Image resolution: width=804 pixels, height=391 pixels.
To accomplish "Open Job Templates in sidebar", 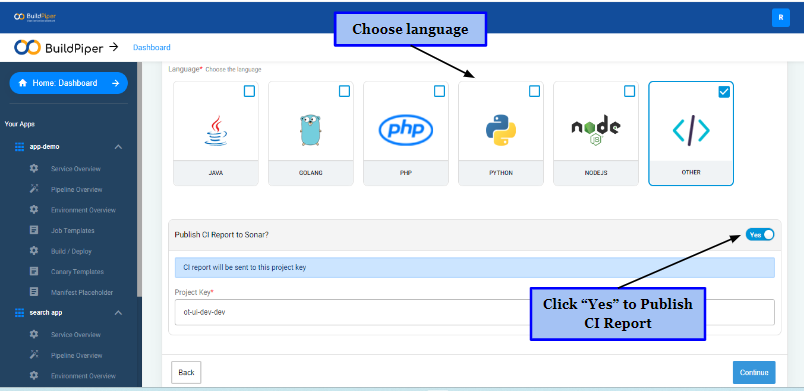I will 72,231.
